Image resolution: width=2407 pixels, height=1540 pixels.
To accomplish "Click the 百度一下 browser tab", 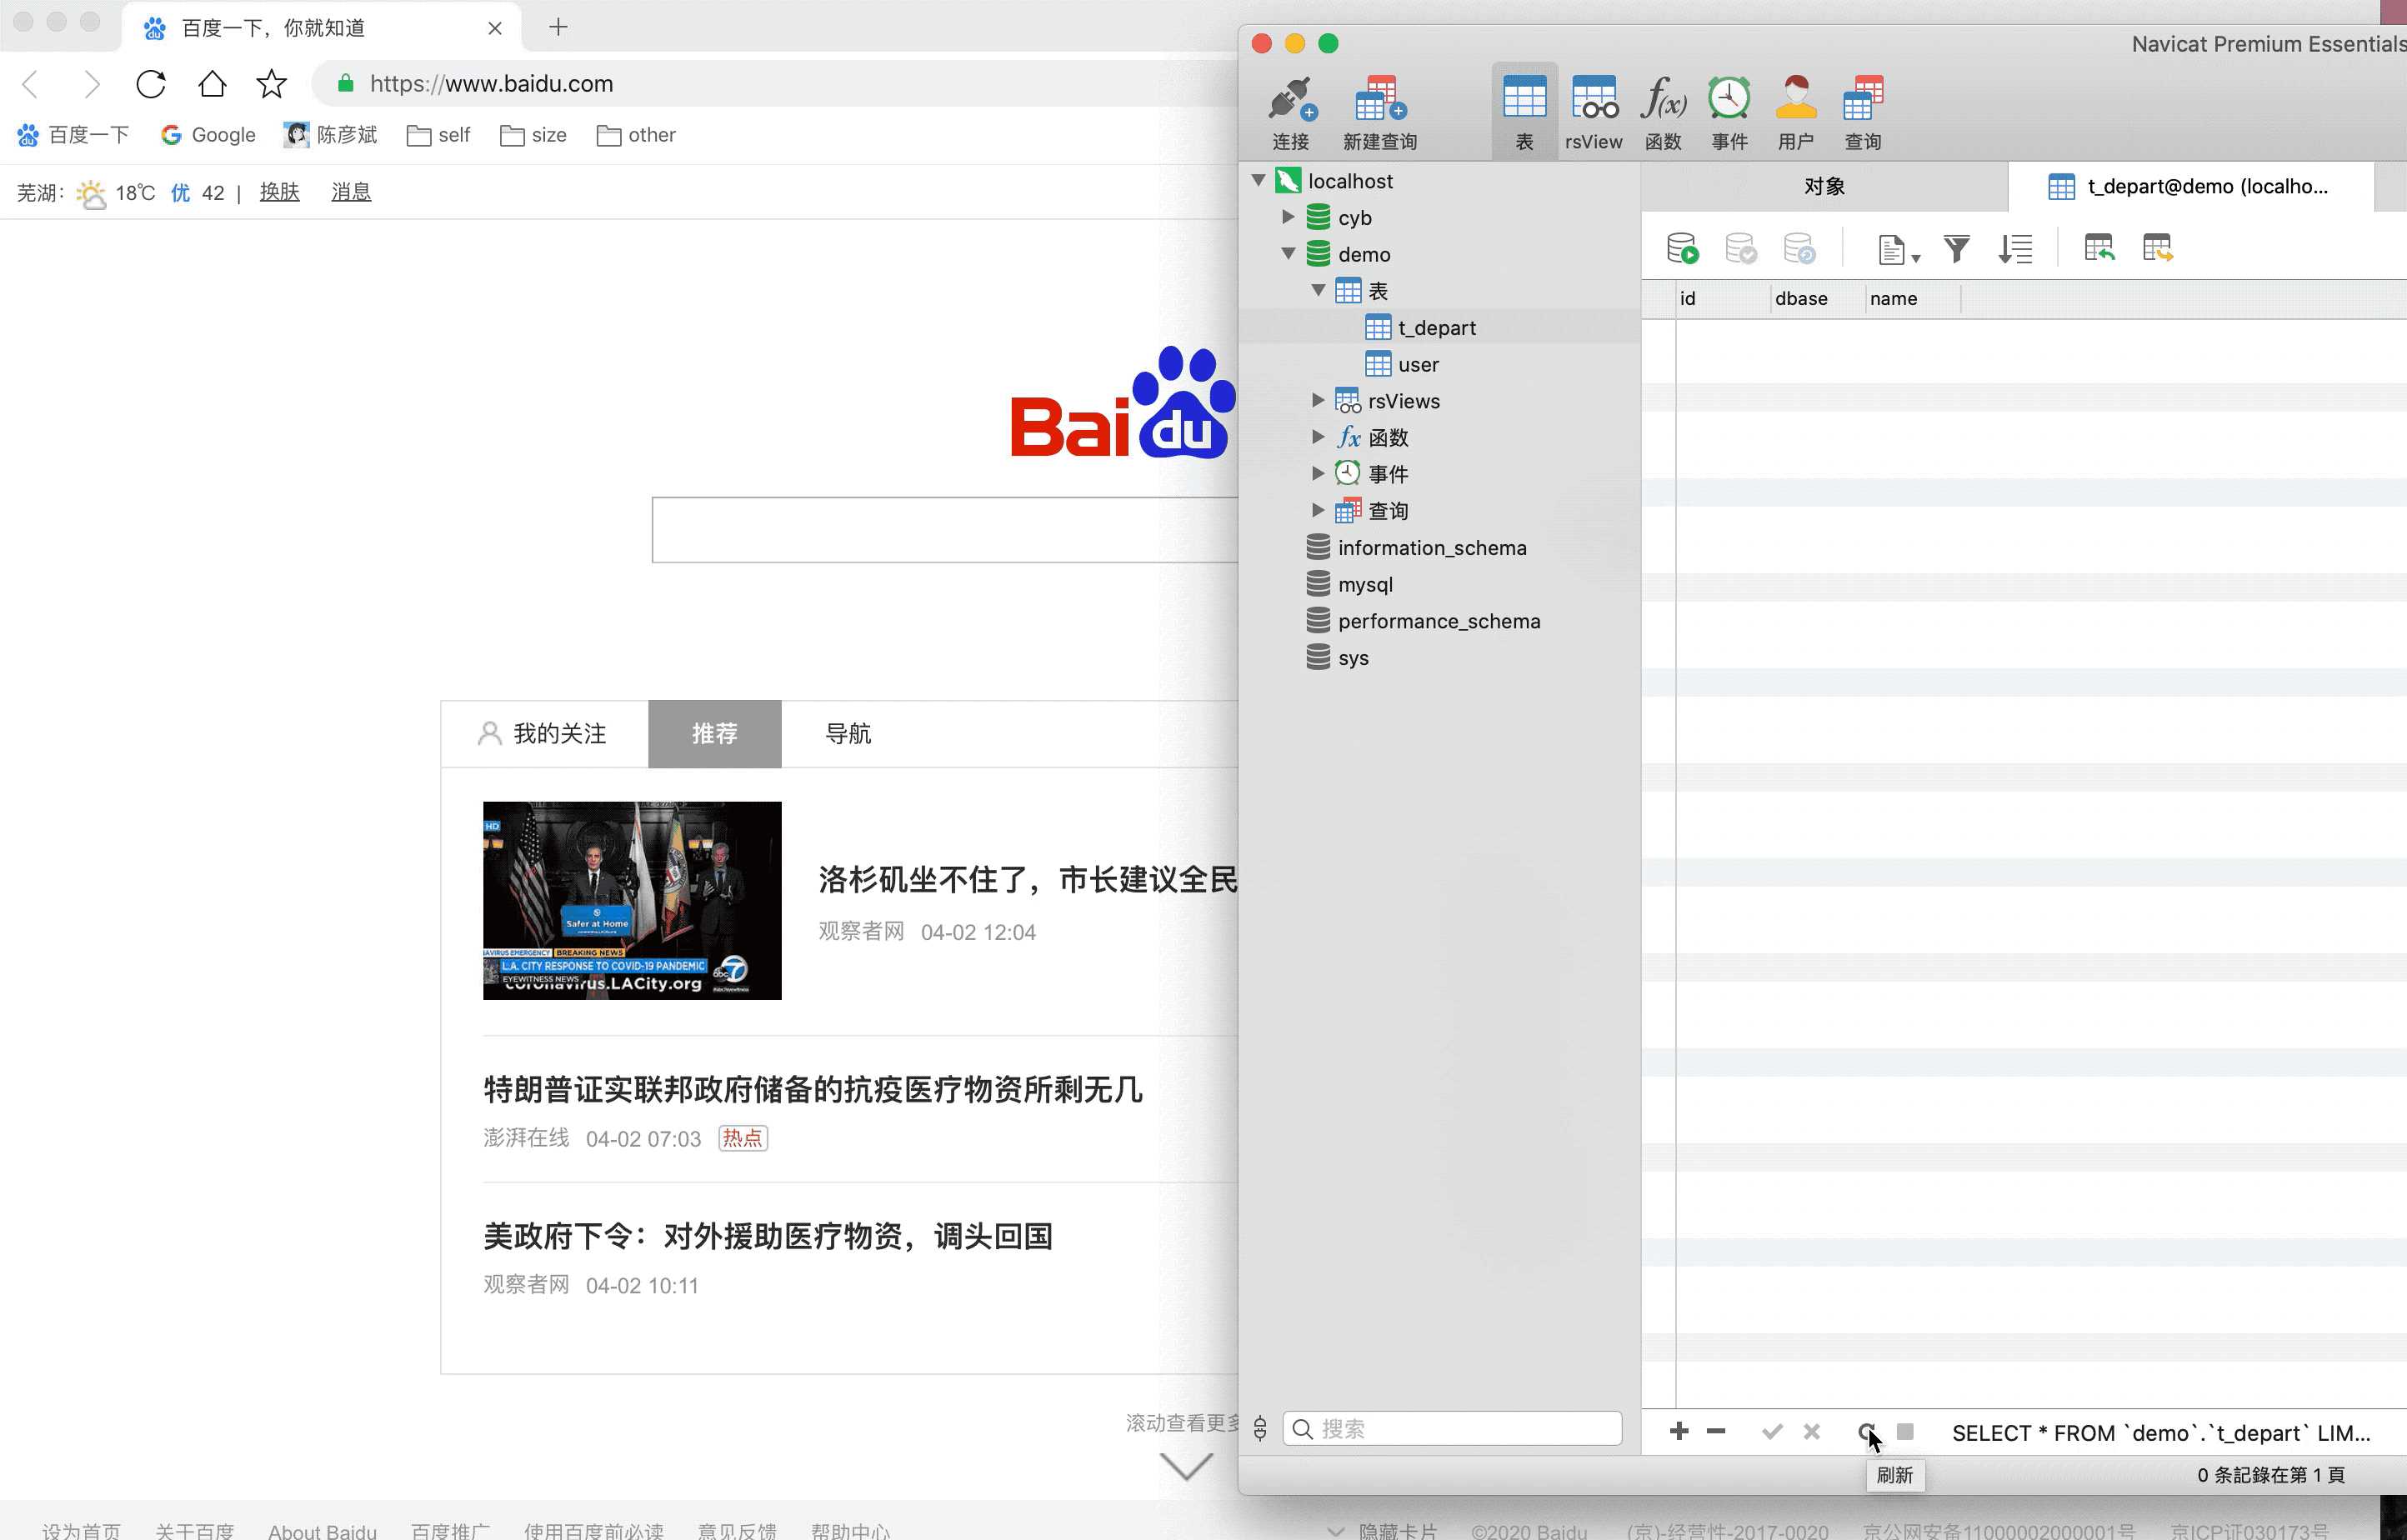I will 320,28.
